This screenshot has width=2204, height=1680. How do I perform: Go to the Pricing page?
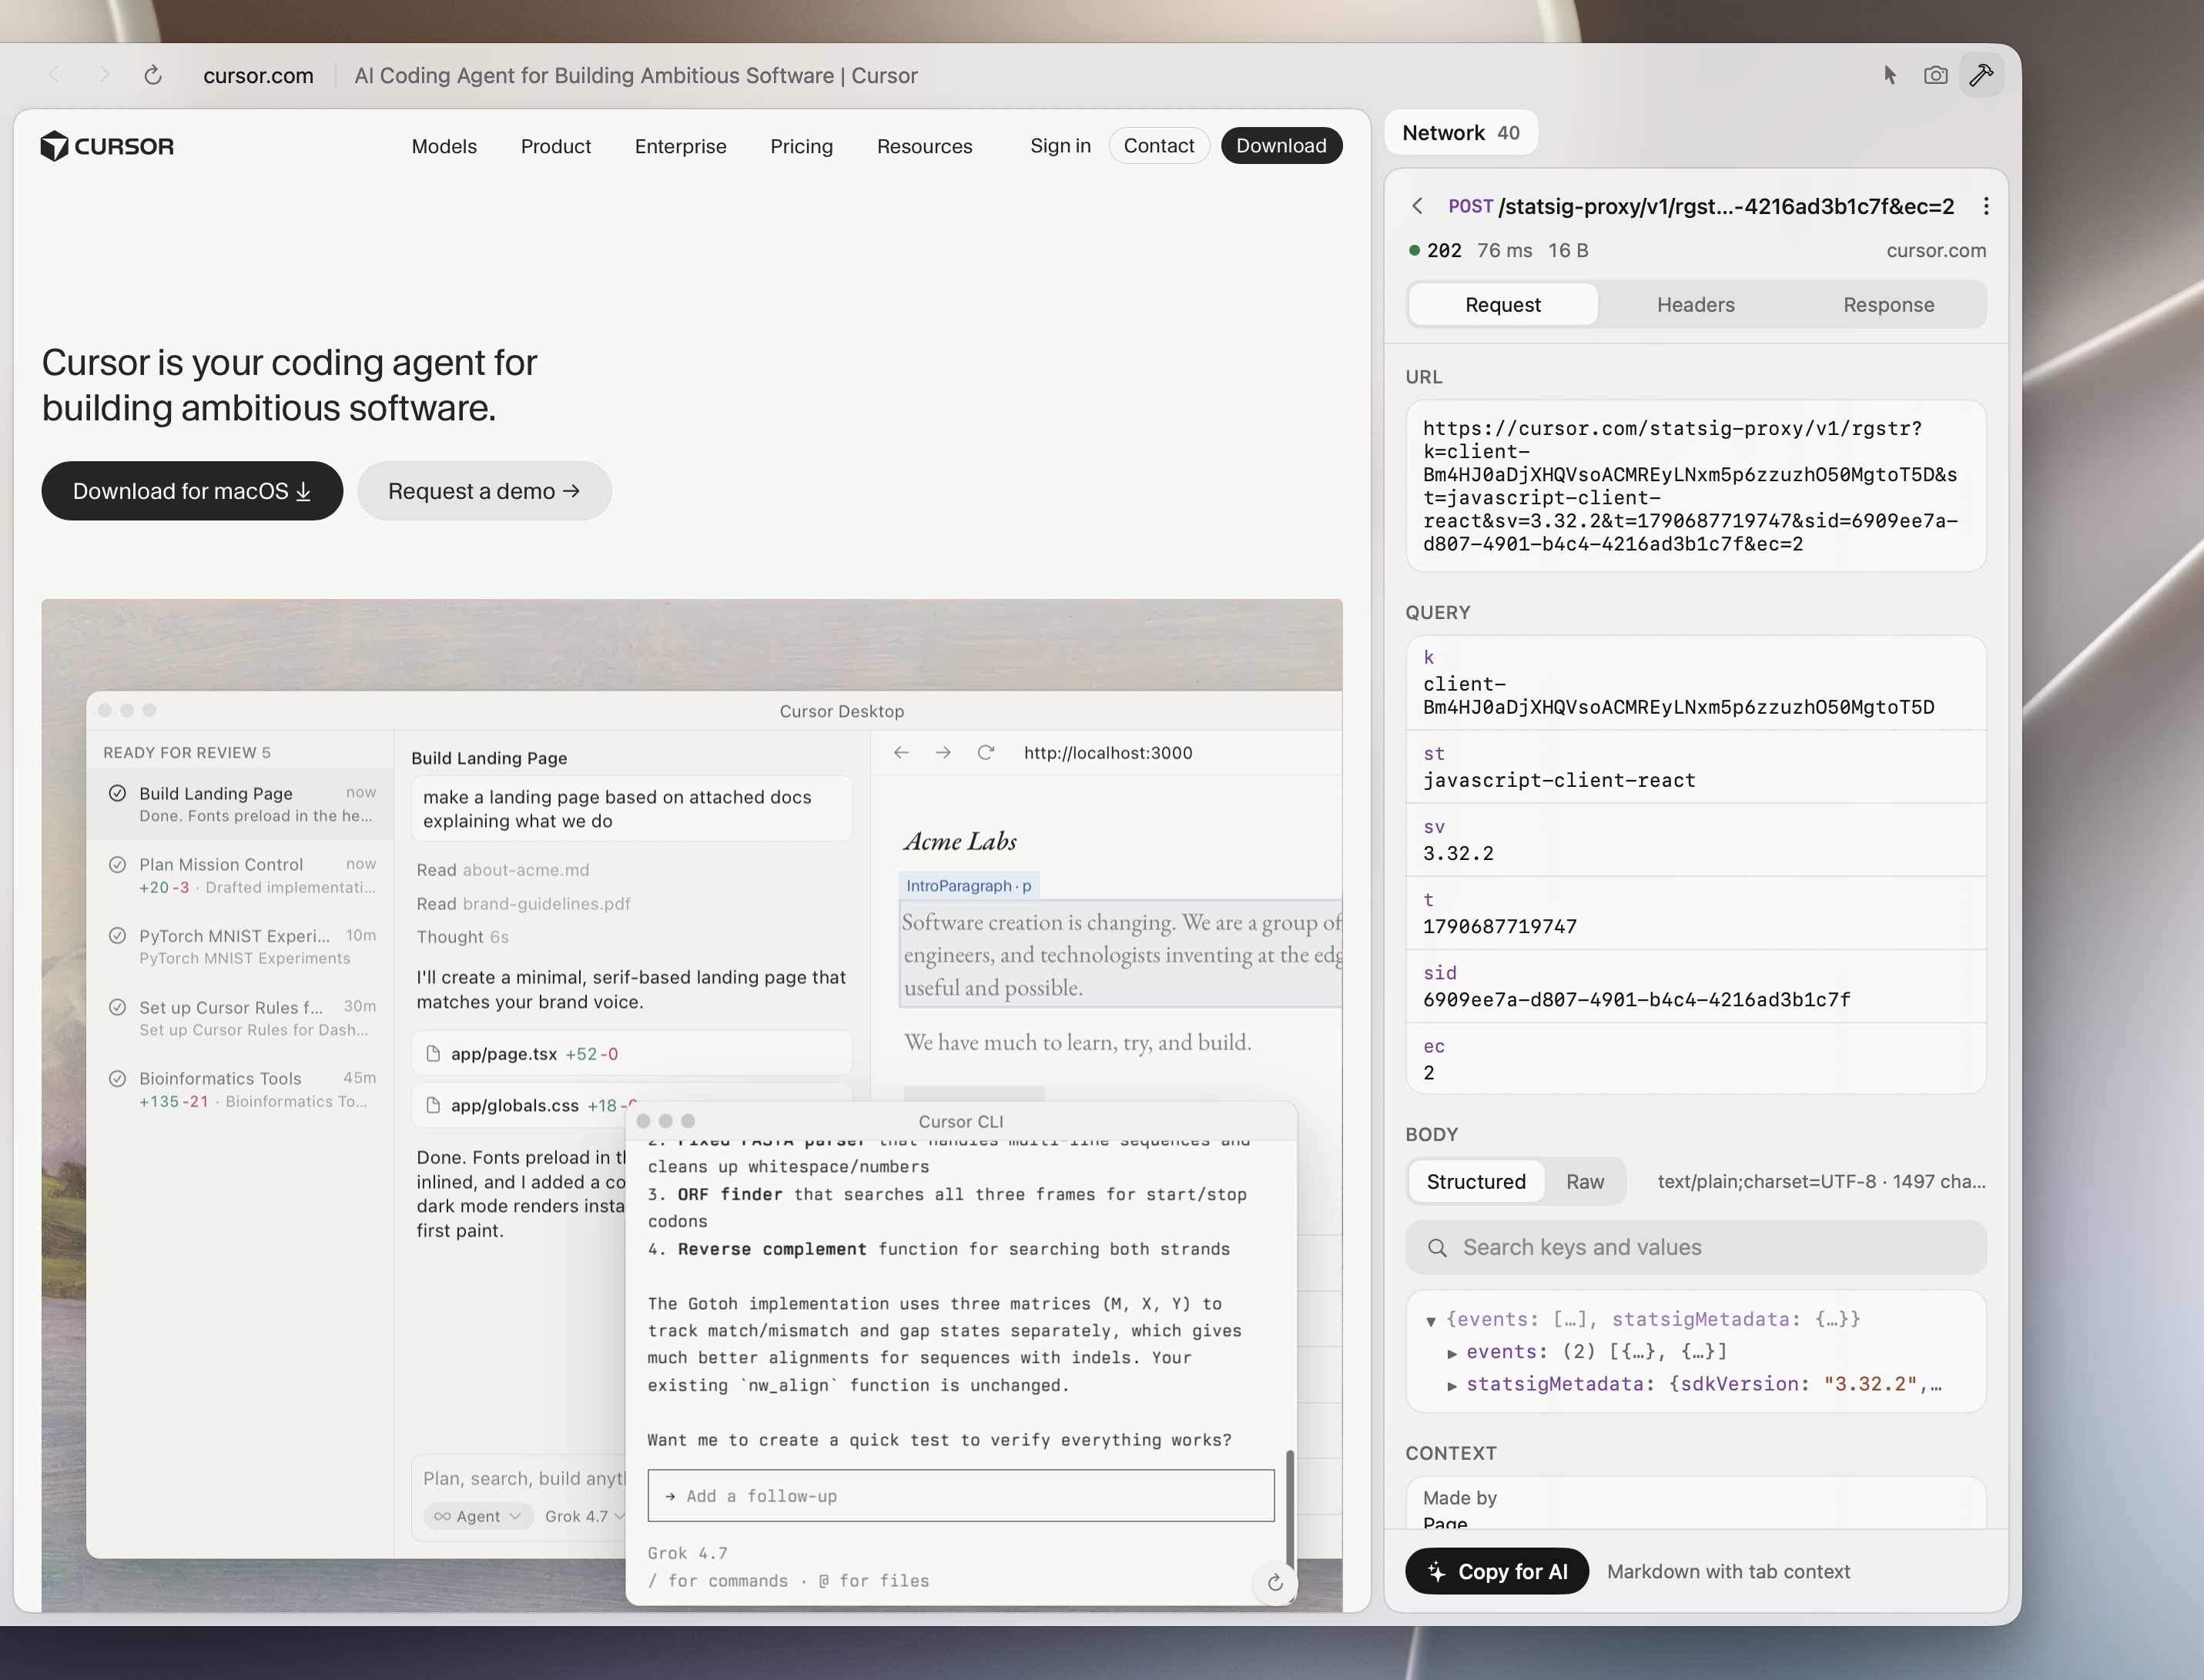801,146
